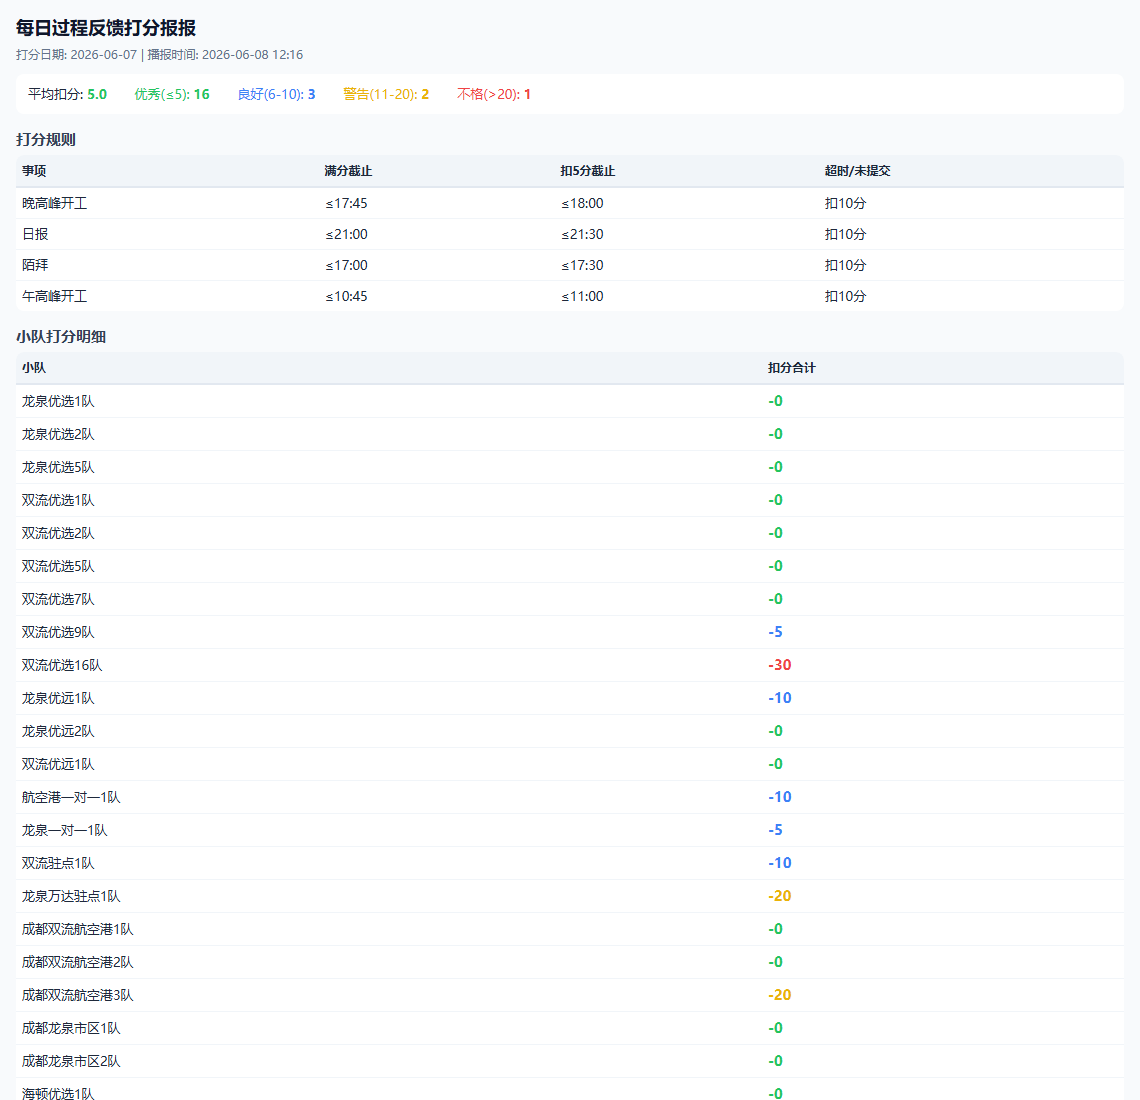Select the 午高峰开工 rule row
The height and width of the screenshot is (1100, 1140).
click(570, 296)
